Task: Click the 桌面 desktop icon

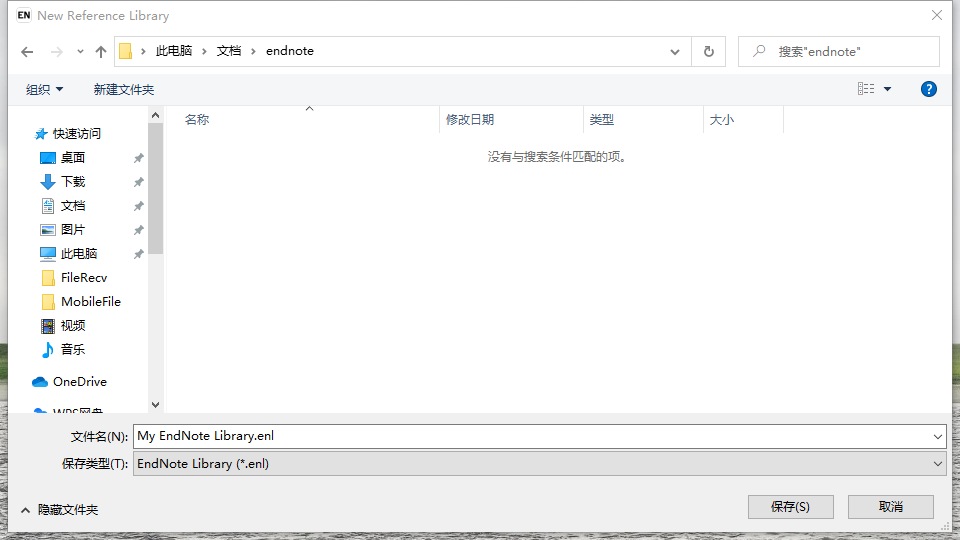Action: click(48, 158)
